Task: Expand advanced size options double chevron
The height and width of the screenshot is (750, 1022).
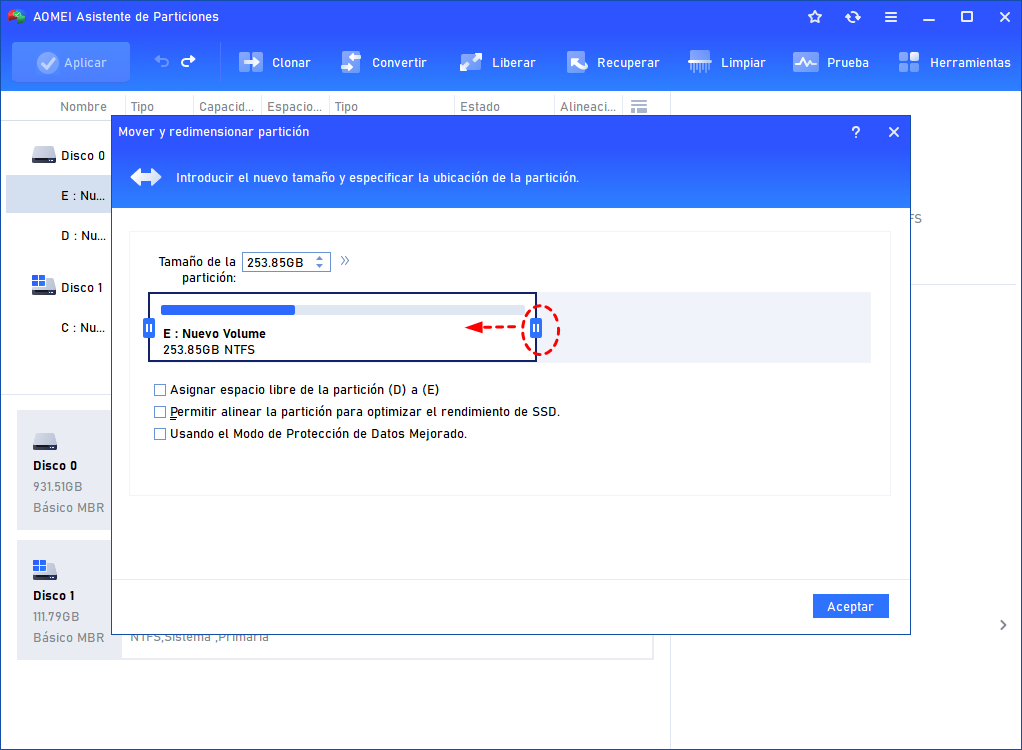Action: pyautogui.click(x=345, y=261)
